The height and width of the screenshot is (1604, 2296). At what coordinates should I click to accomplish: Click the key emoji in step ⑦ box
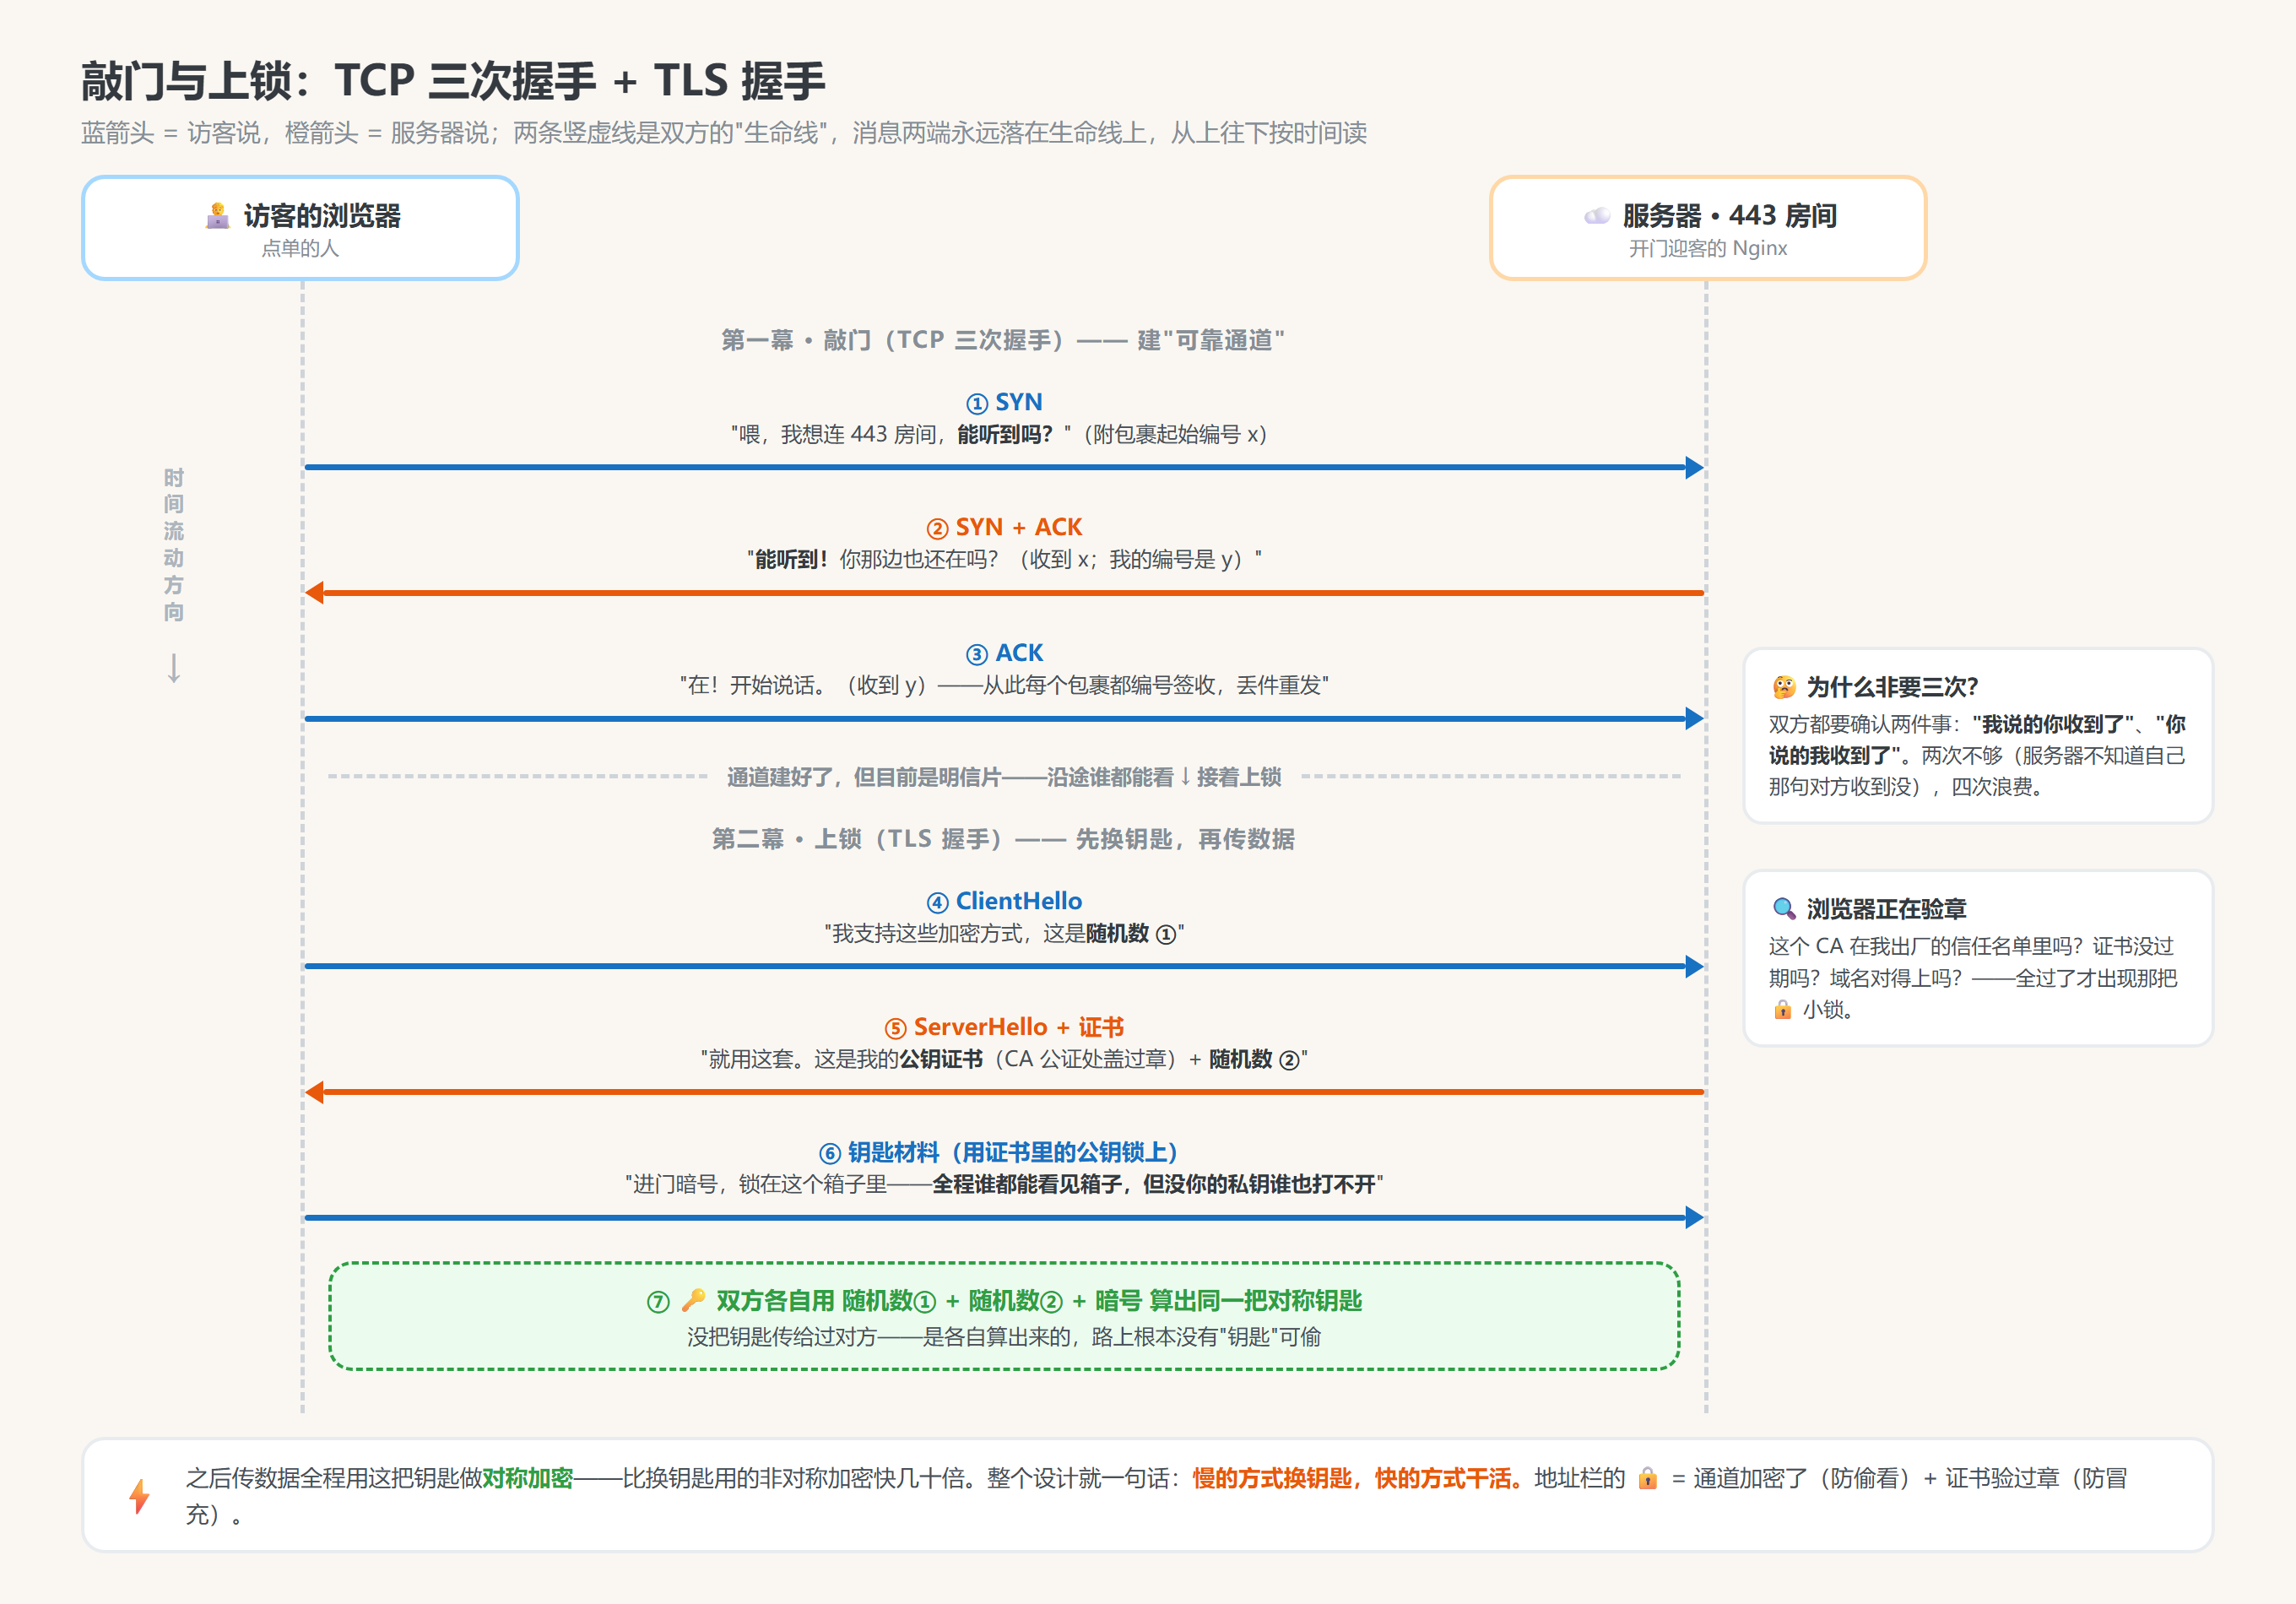pyautogui.click(x=693, y=1300)
